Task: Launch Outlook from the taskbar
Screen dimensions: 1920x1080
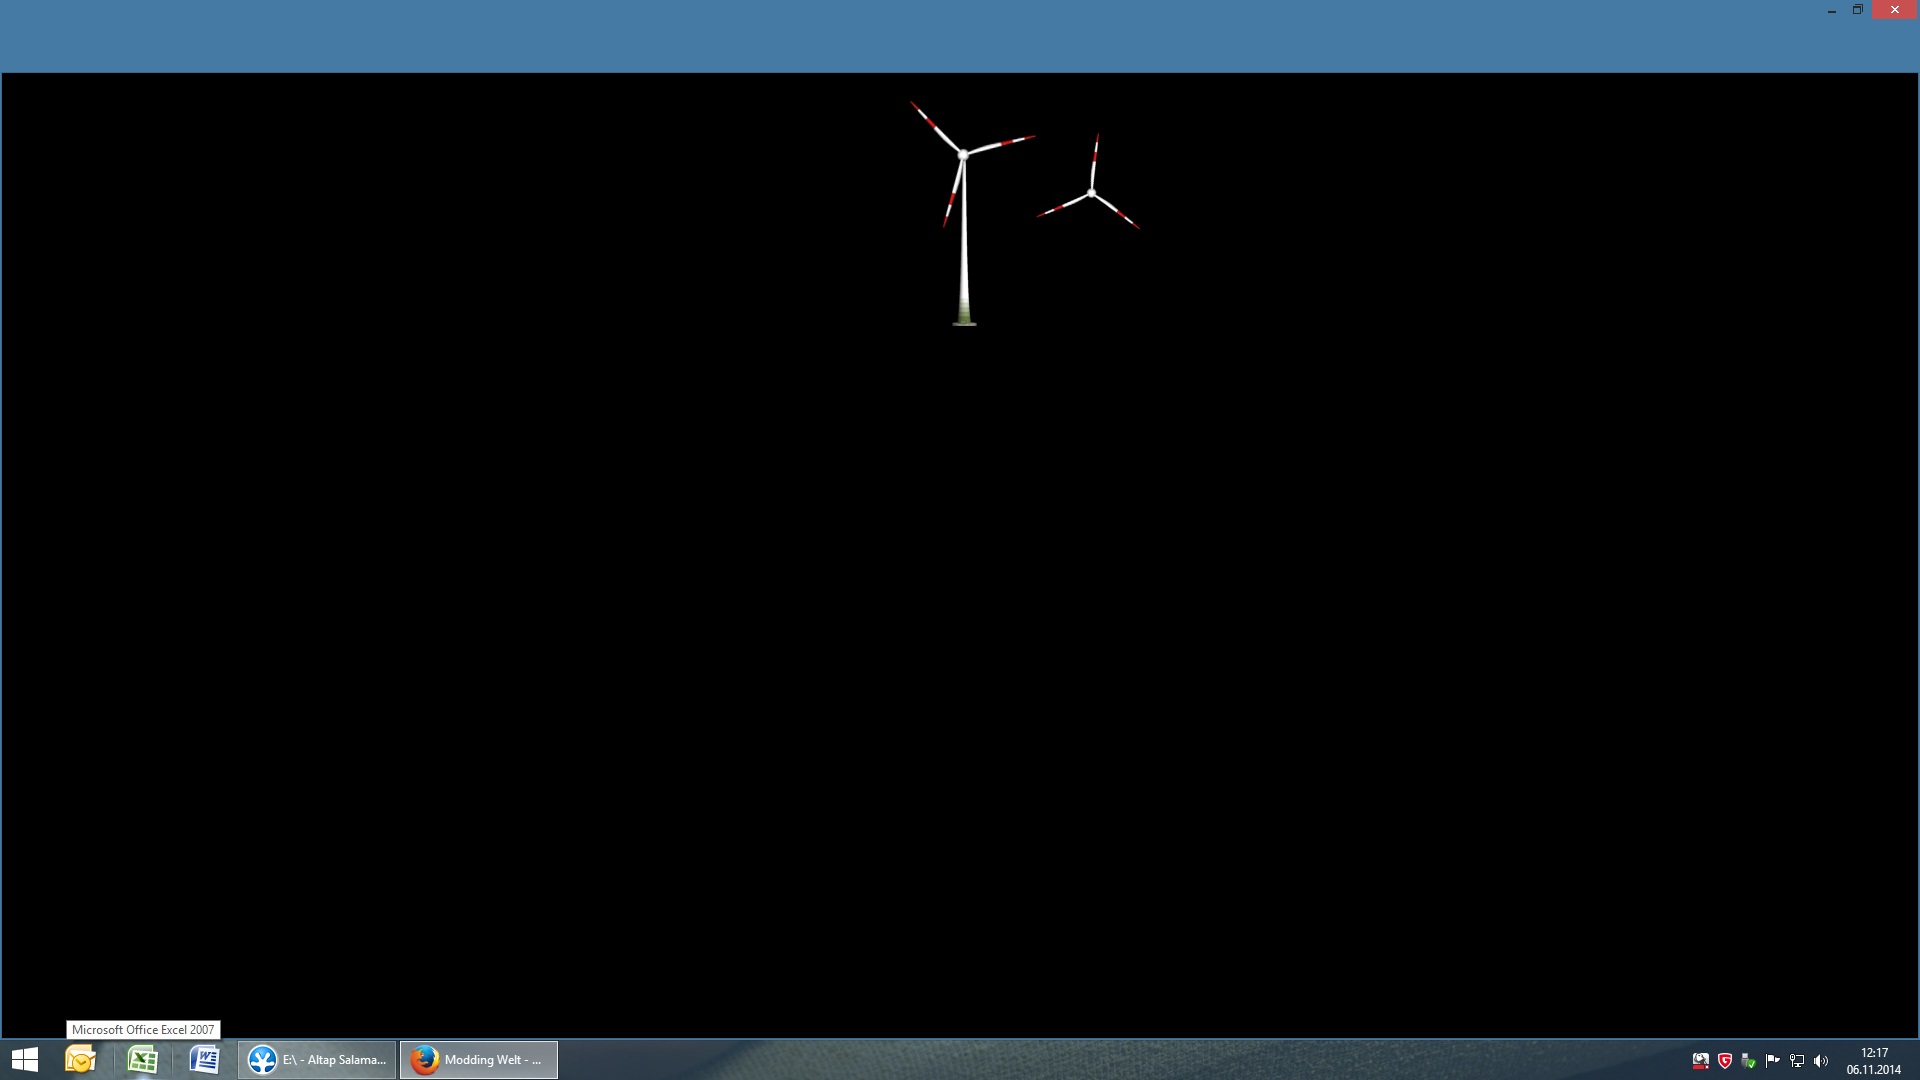Action: pyautogui.click(x=80, y=1059)
